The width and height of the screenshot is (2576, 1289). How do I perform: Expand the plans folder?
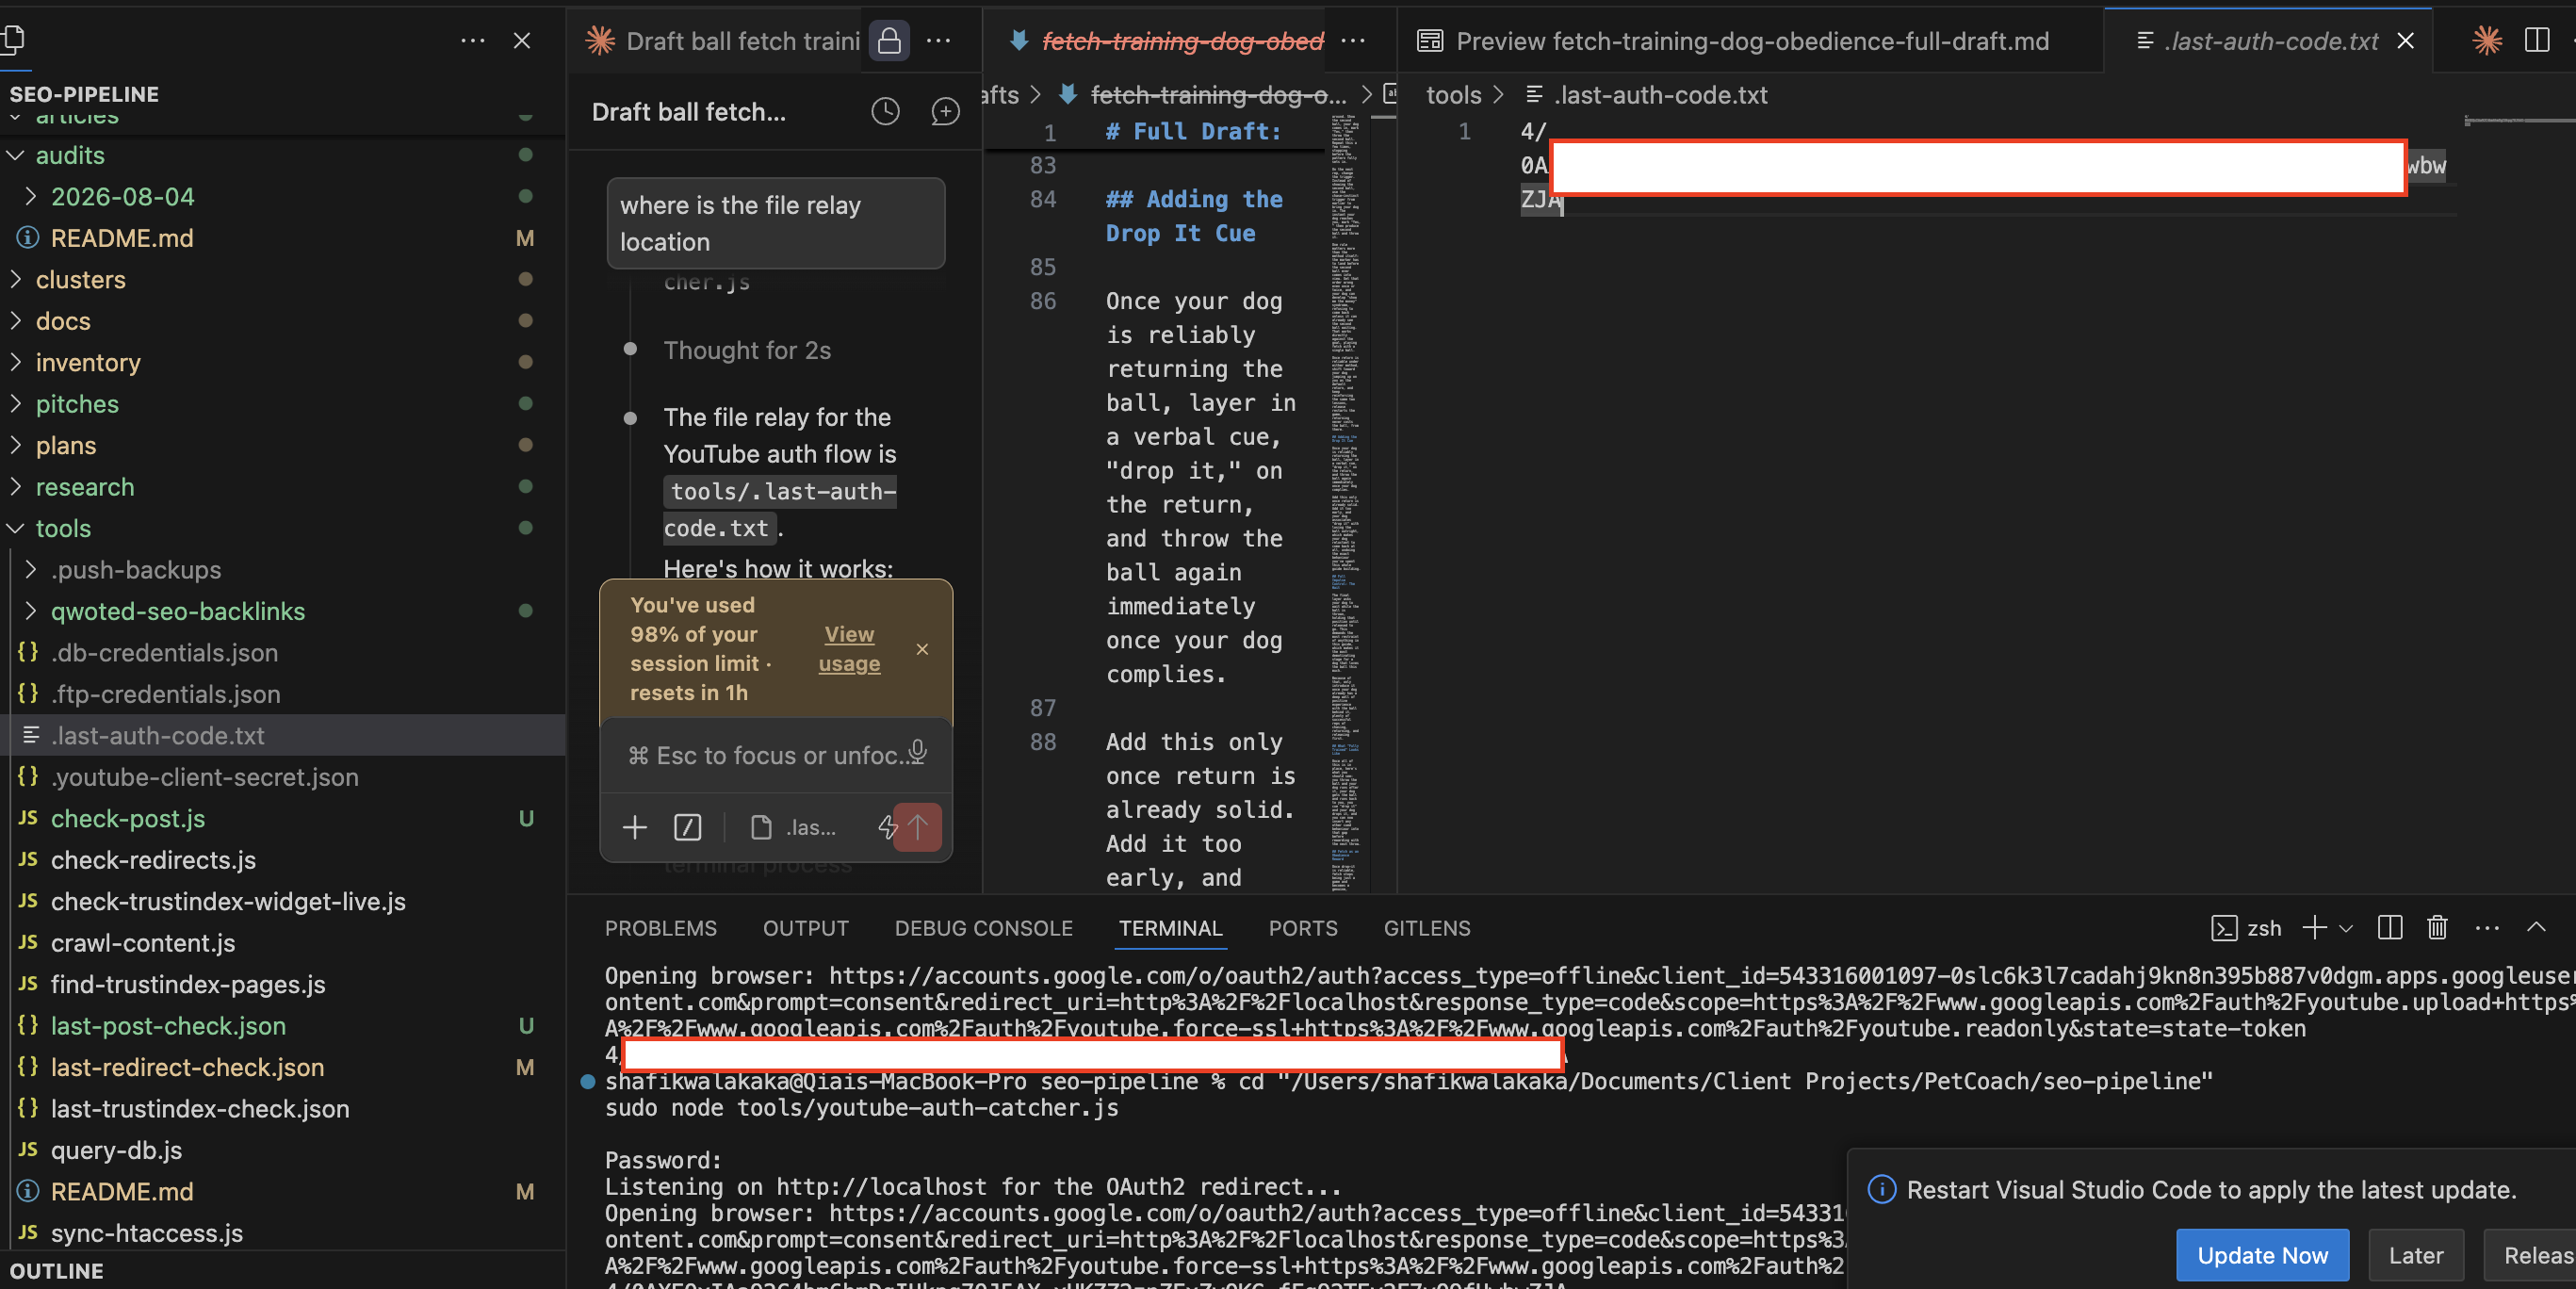click(x=16, y=445)
